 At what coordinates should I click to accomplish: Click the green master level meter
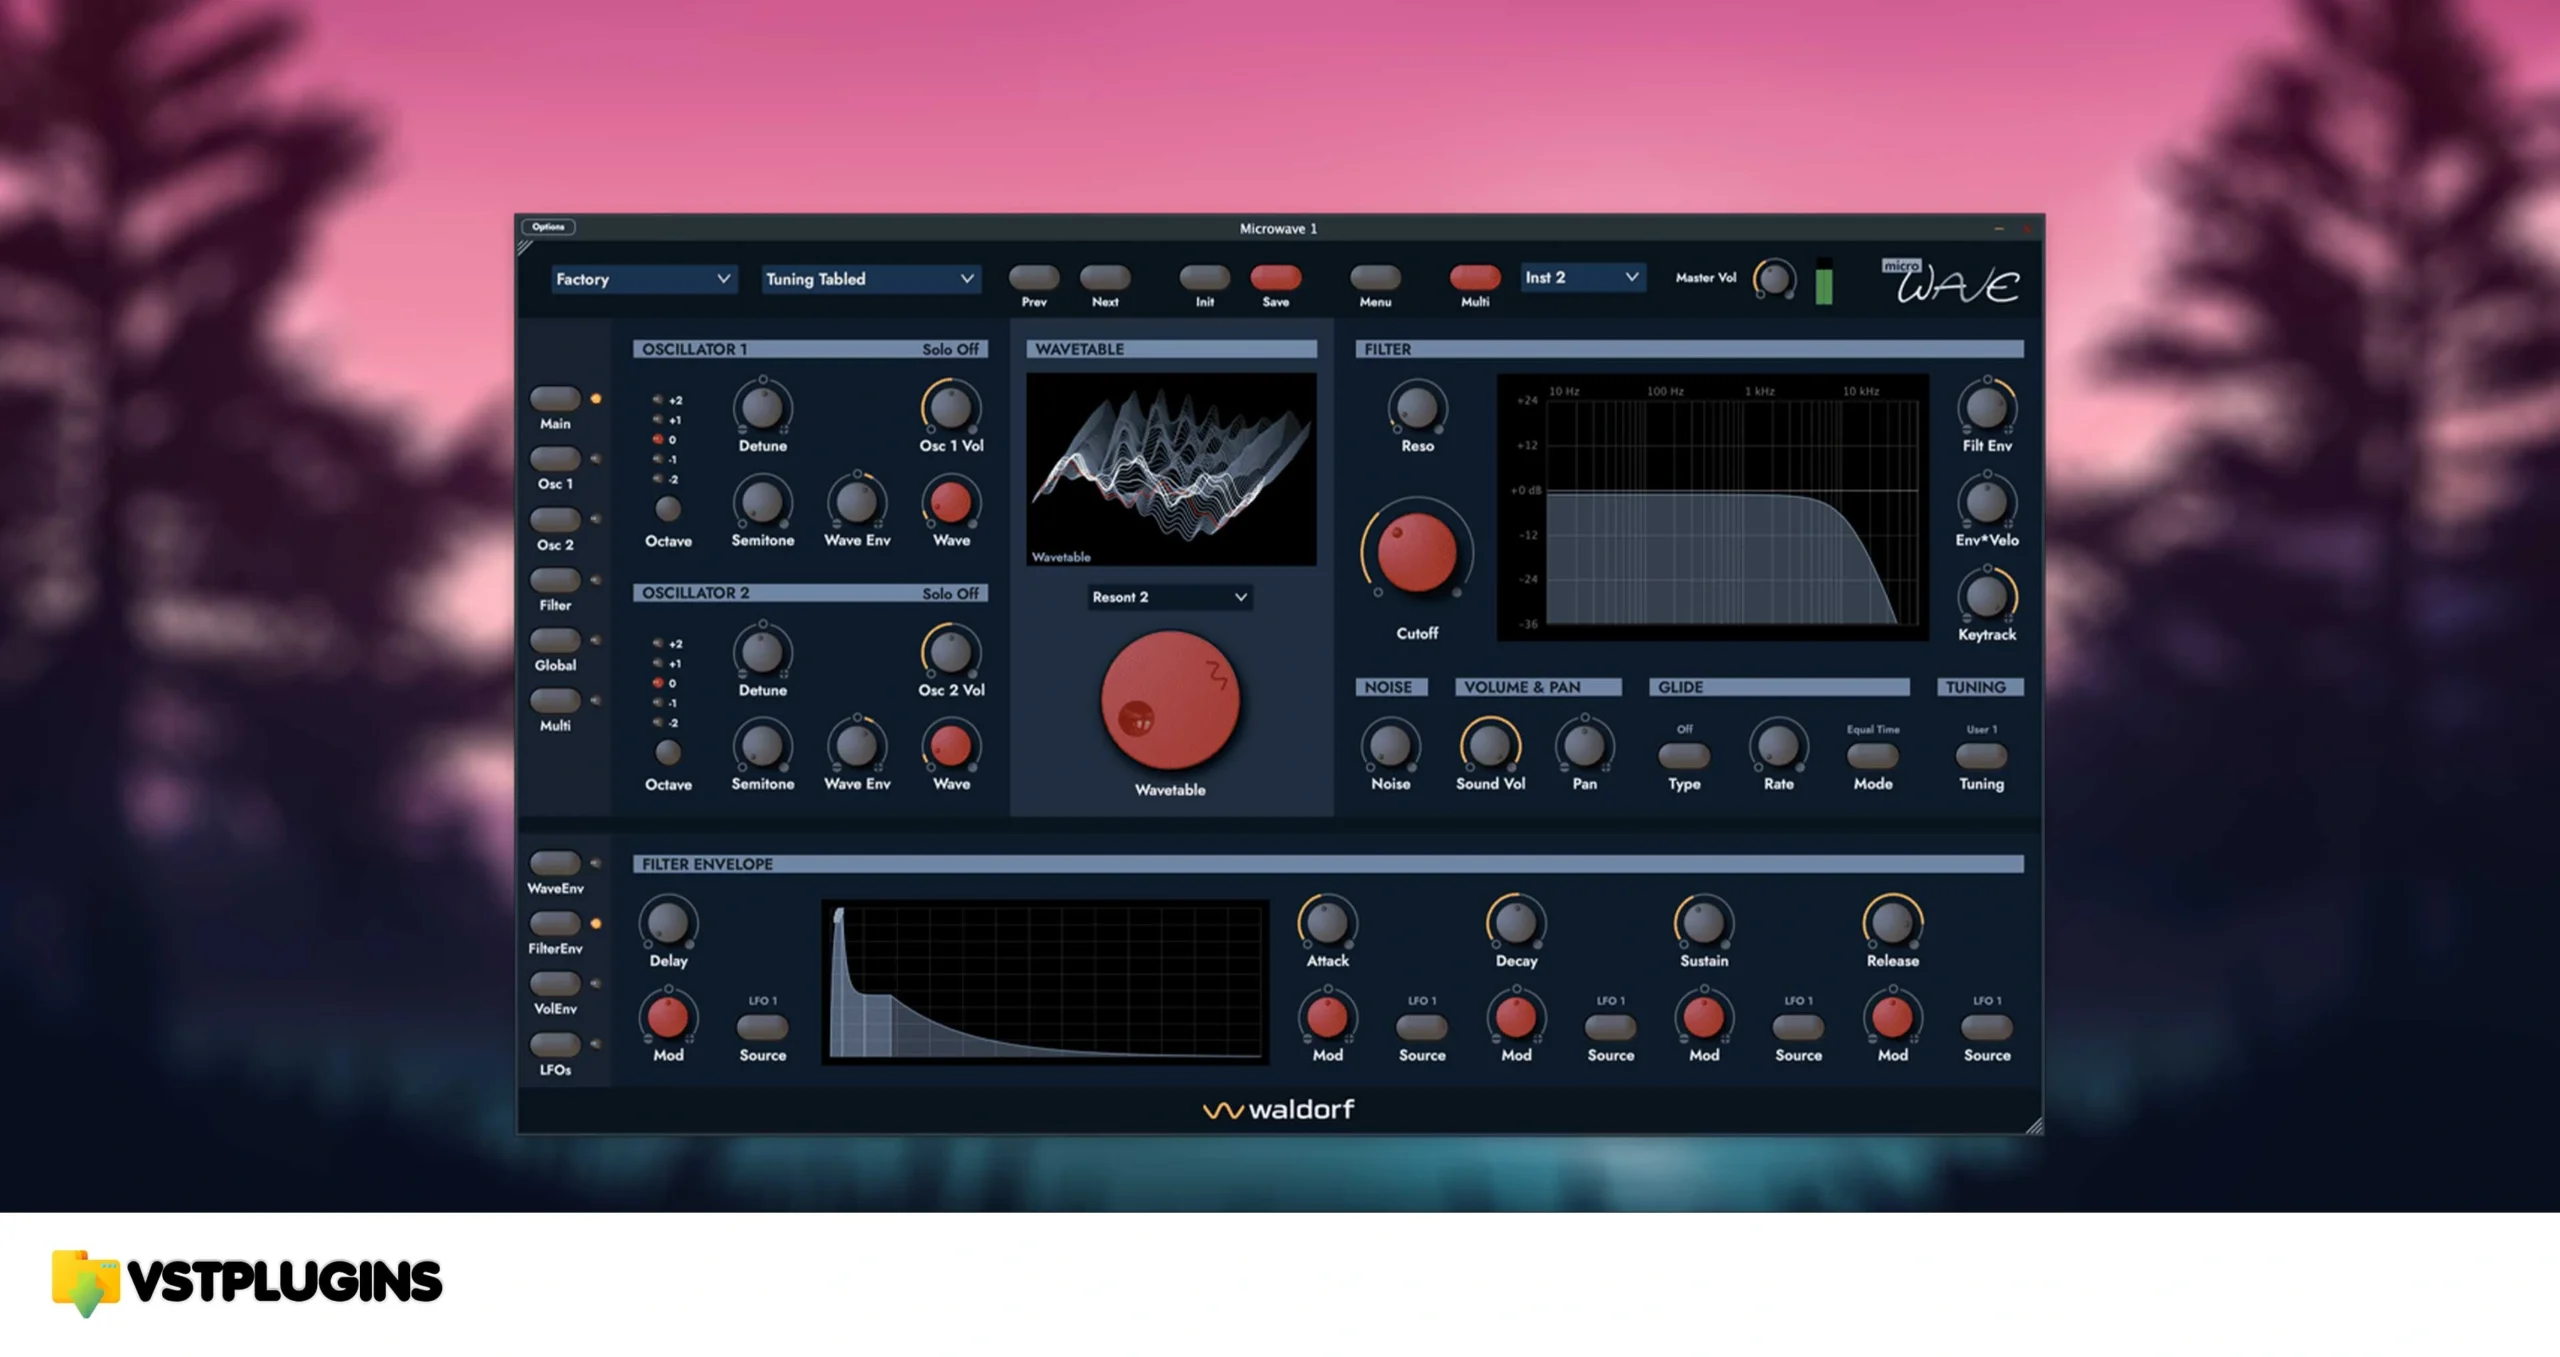click(x=1823, y=282)
